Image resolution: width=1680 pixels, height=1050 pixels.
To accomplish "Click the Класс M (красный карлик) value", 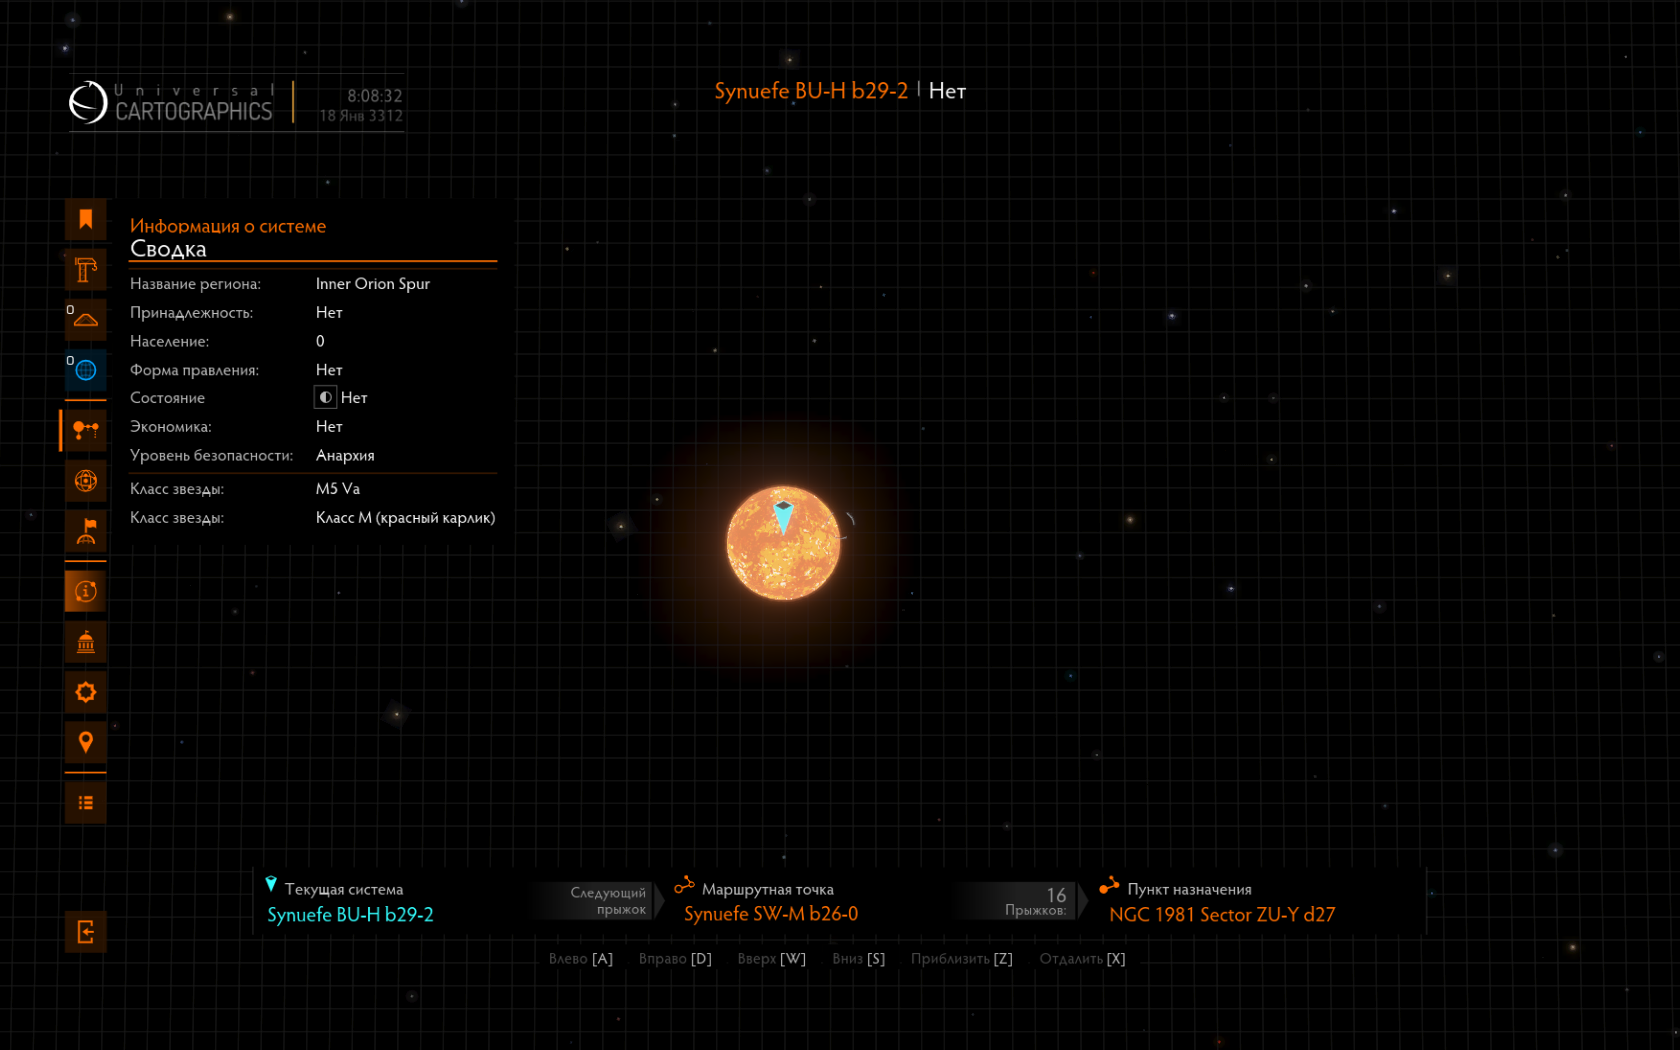I will [x=406, y=518].
